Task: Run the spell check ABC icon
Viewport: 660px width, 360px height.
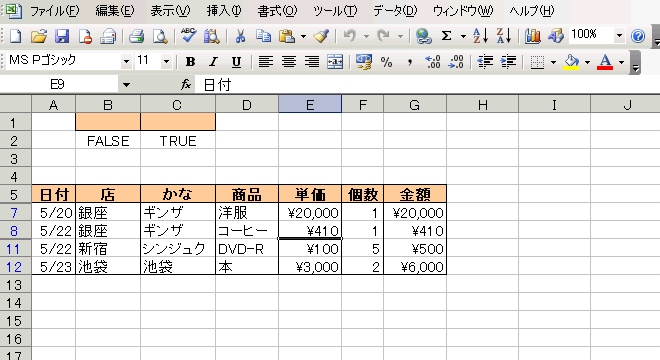Action: 188,35
